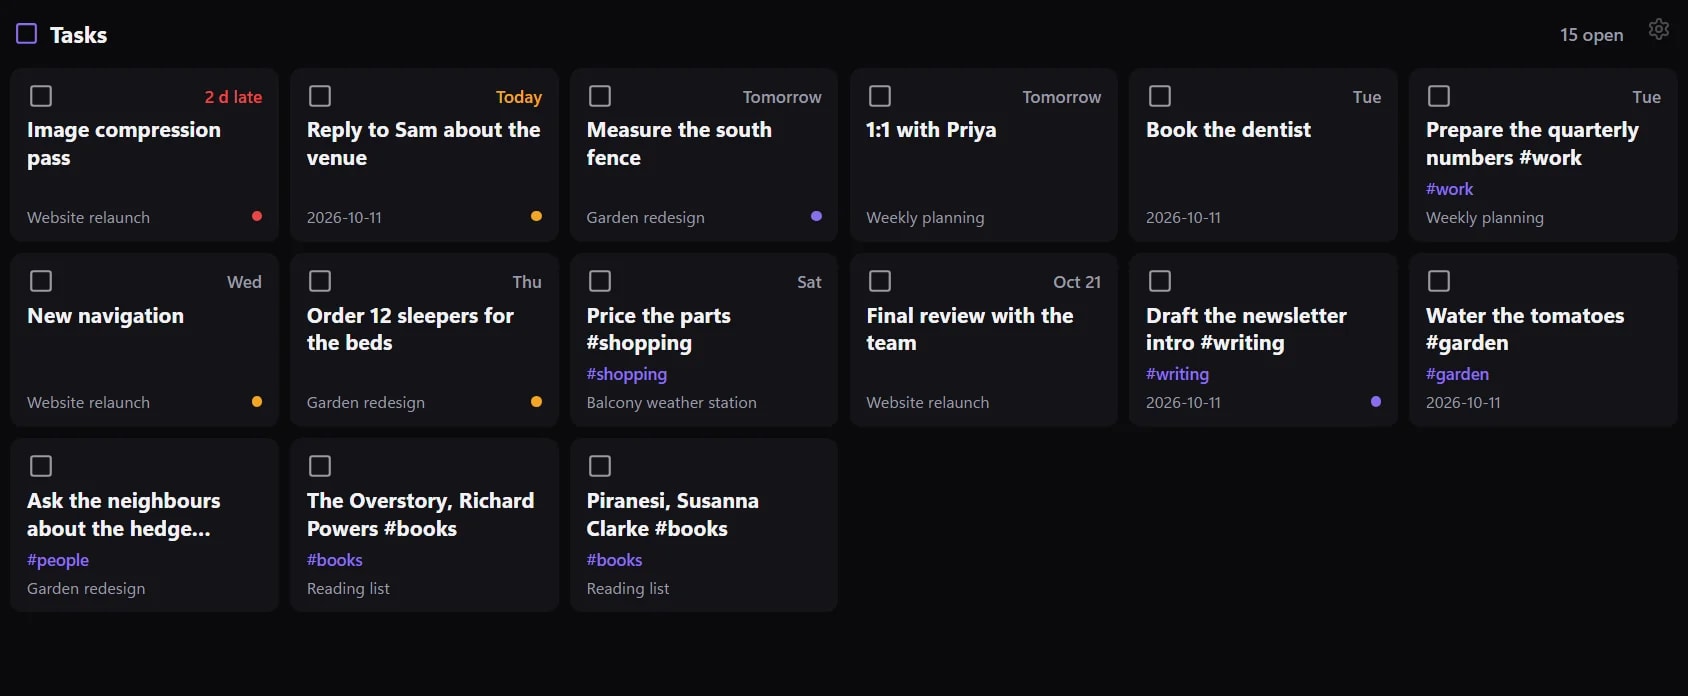Complete the 1:1 with Priya task
The height and width of the screenshot is (696, 1688).
(880, 96)
